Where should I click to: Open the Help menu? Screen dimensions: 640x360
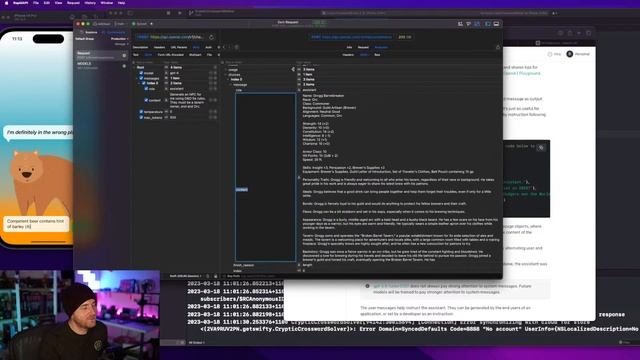tap(121, 3)
